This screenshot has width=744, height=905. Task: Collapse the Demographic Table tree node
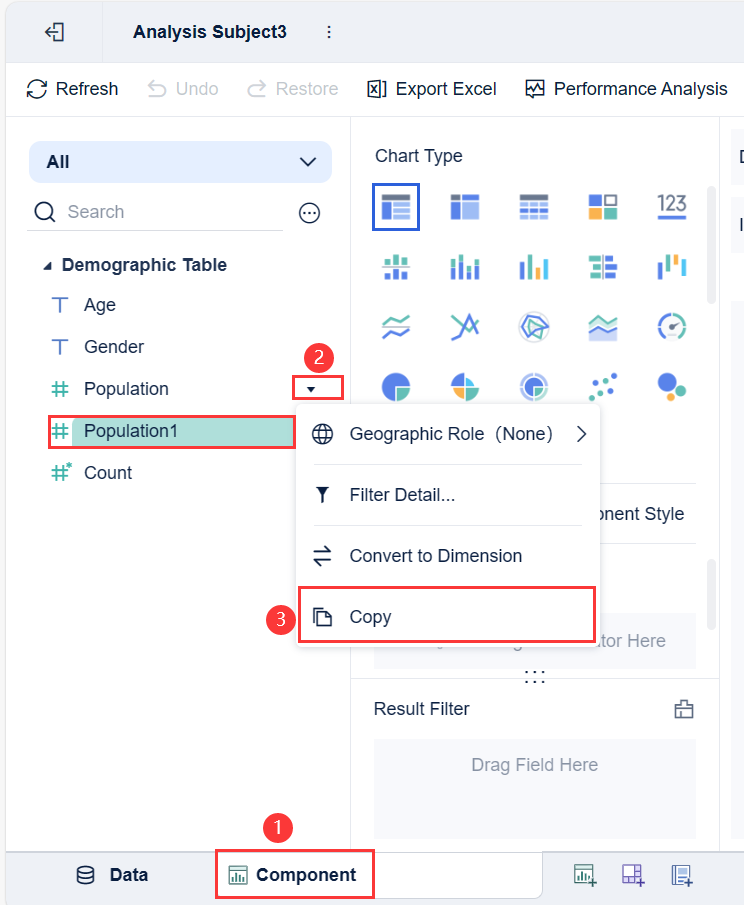pos(48,266)
